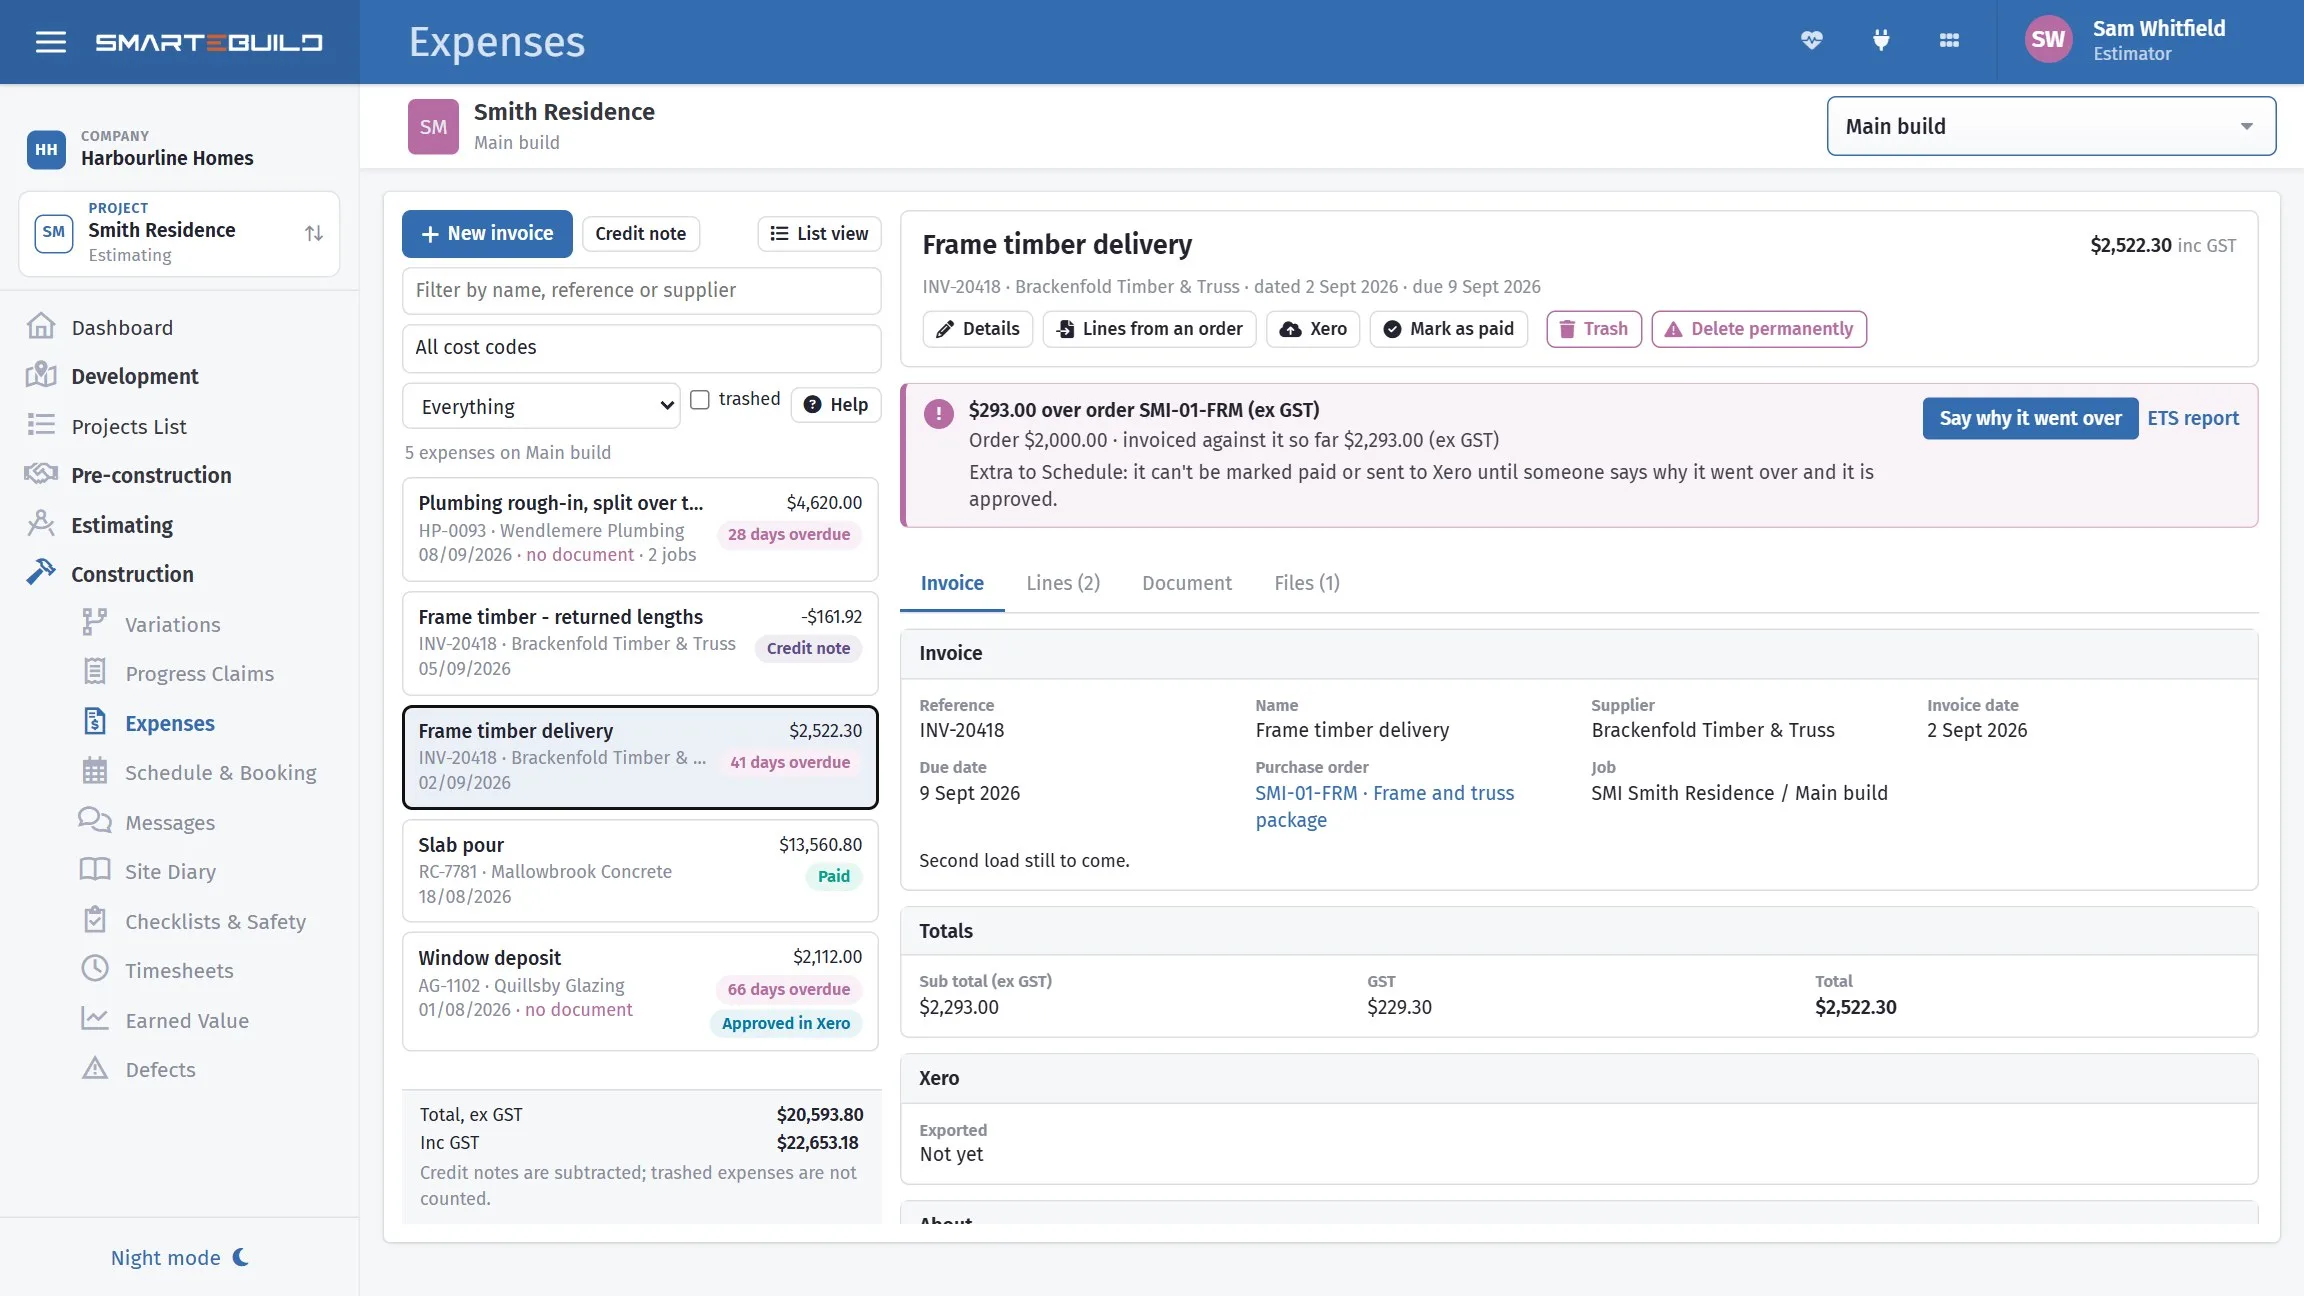Open the Site Diary
The width and height of the screenshot is (2304, 1296).
point(170,871)
